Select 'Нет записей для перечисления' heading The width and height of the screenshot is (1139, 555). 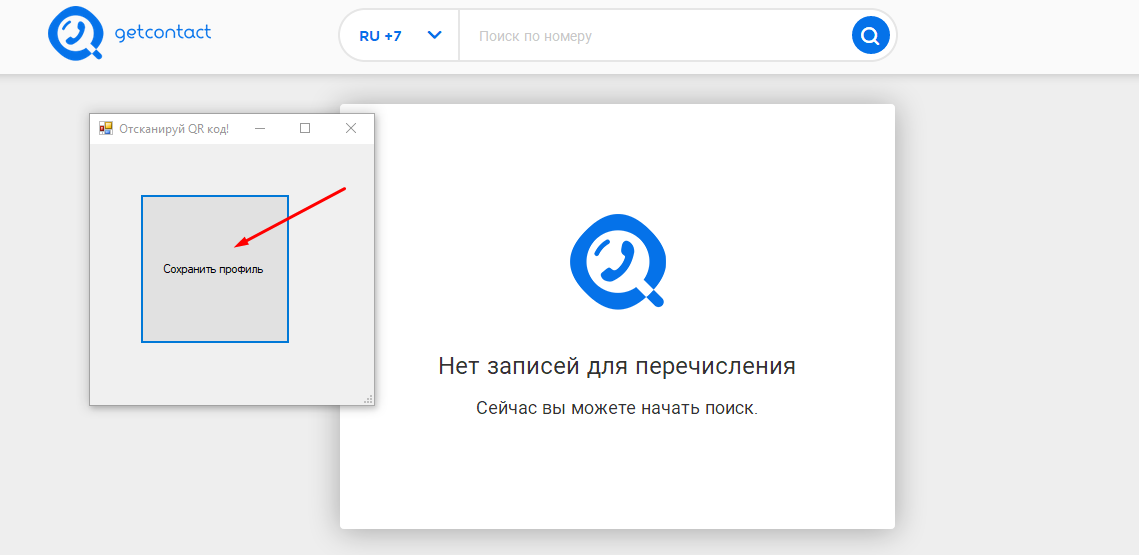click(617, 366)
